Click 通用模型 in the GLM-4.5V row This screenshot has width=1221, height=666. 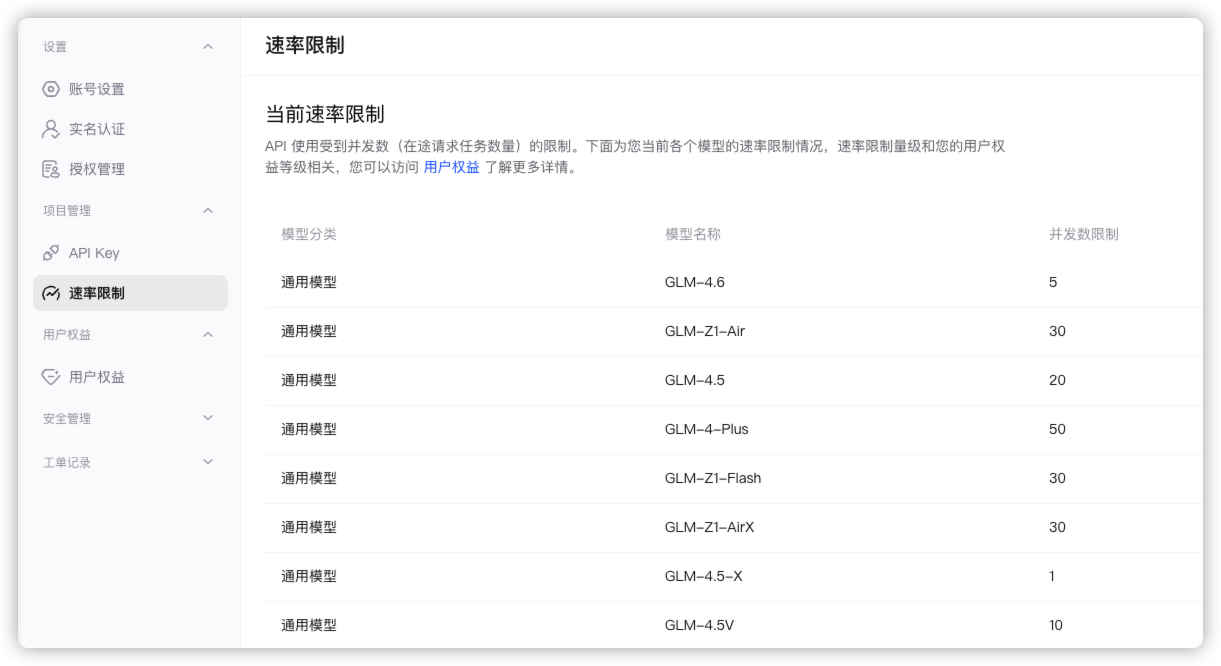[x=309, y=625]
